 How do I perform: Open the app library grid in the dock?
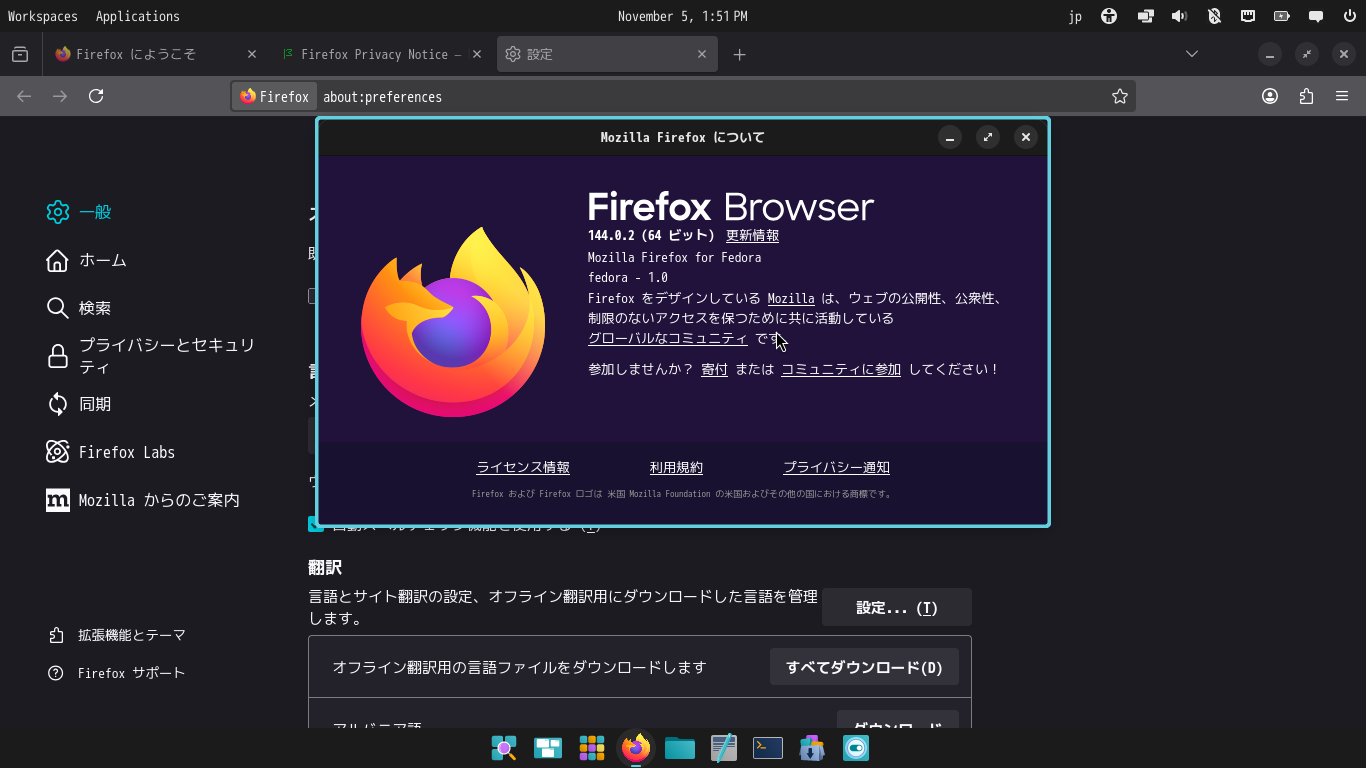click(x=592, y=747)
